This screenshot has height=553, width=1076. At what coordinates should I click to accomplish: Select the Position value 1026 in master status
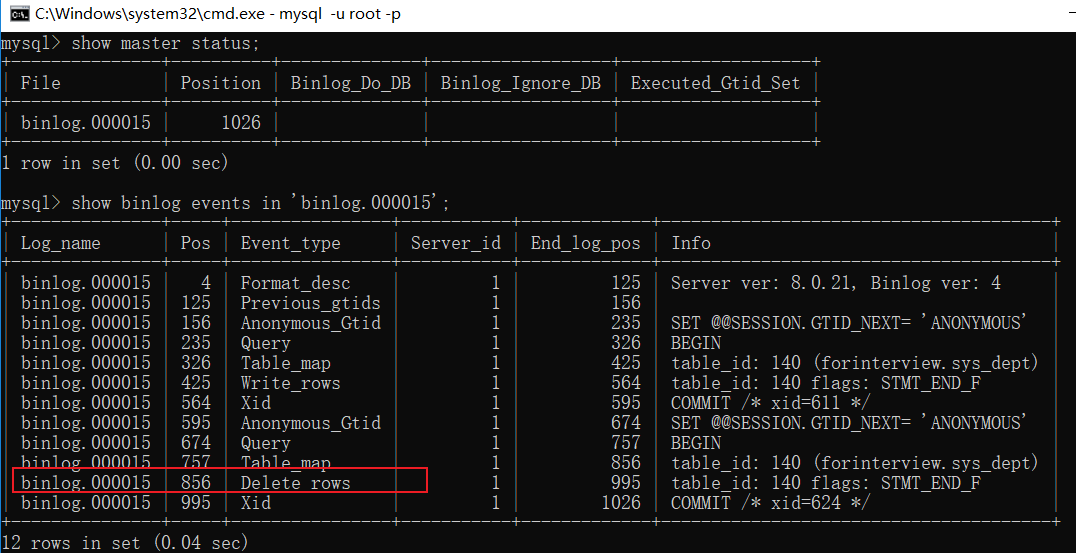pyautogui.click(x=241, y=123)
